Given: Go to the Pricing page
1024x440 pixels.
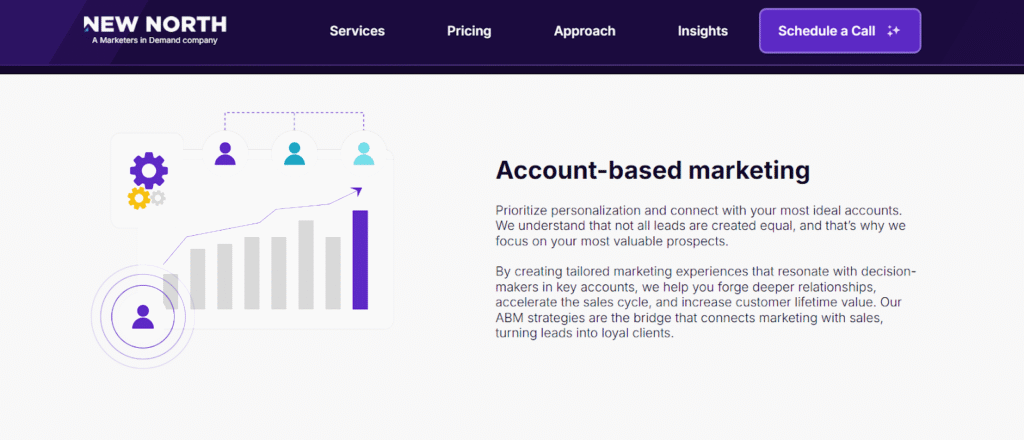Looking at the screenshot, I should pos(469,31).
